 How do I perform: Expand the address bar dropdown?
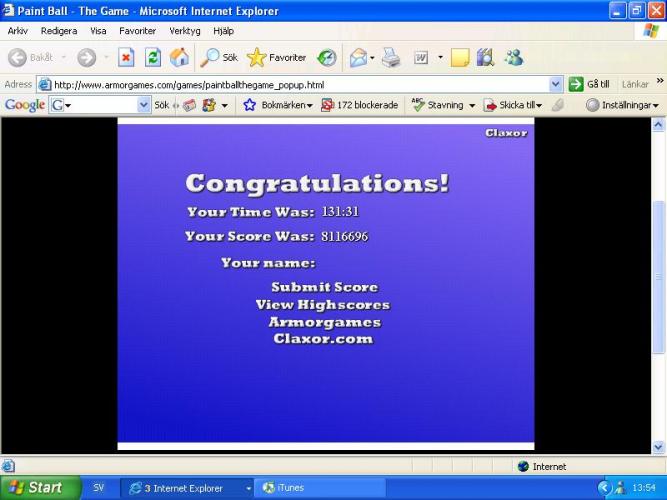pyautogui.click(x=556, y=85)
